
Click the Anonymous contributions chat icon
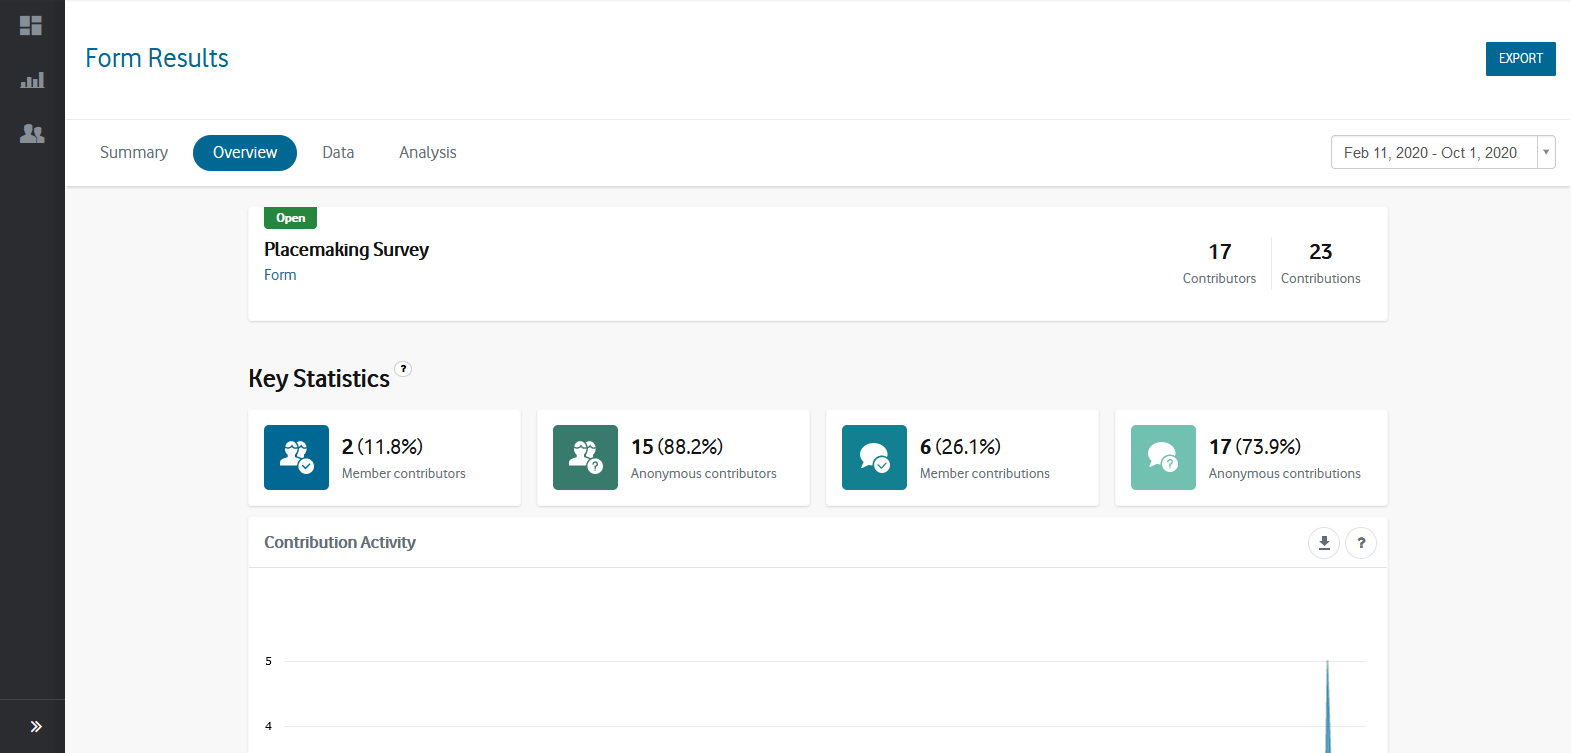[x=1163, y=457]
